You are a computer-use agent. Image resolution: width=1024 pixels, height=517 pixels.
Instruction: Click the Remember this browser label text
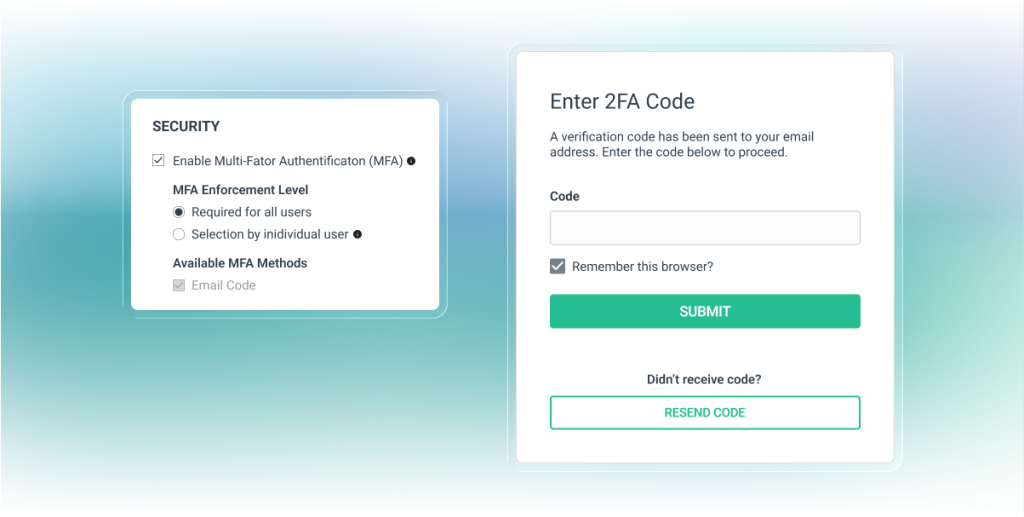pyautogui.click(x=642, y=267)
